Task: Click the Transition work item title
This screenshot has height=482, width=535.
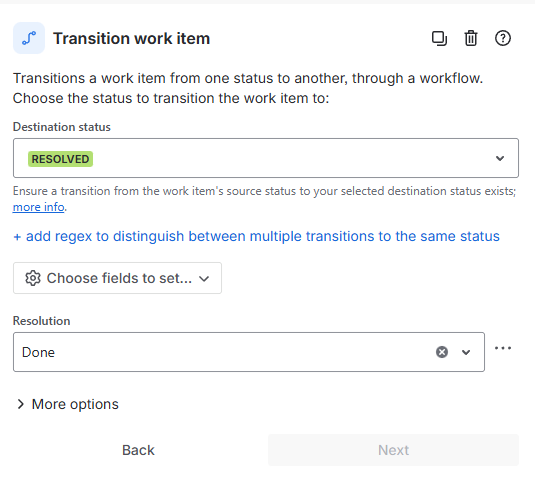Action: pos(131,38)
